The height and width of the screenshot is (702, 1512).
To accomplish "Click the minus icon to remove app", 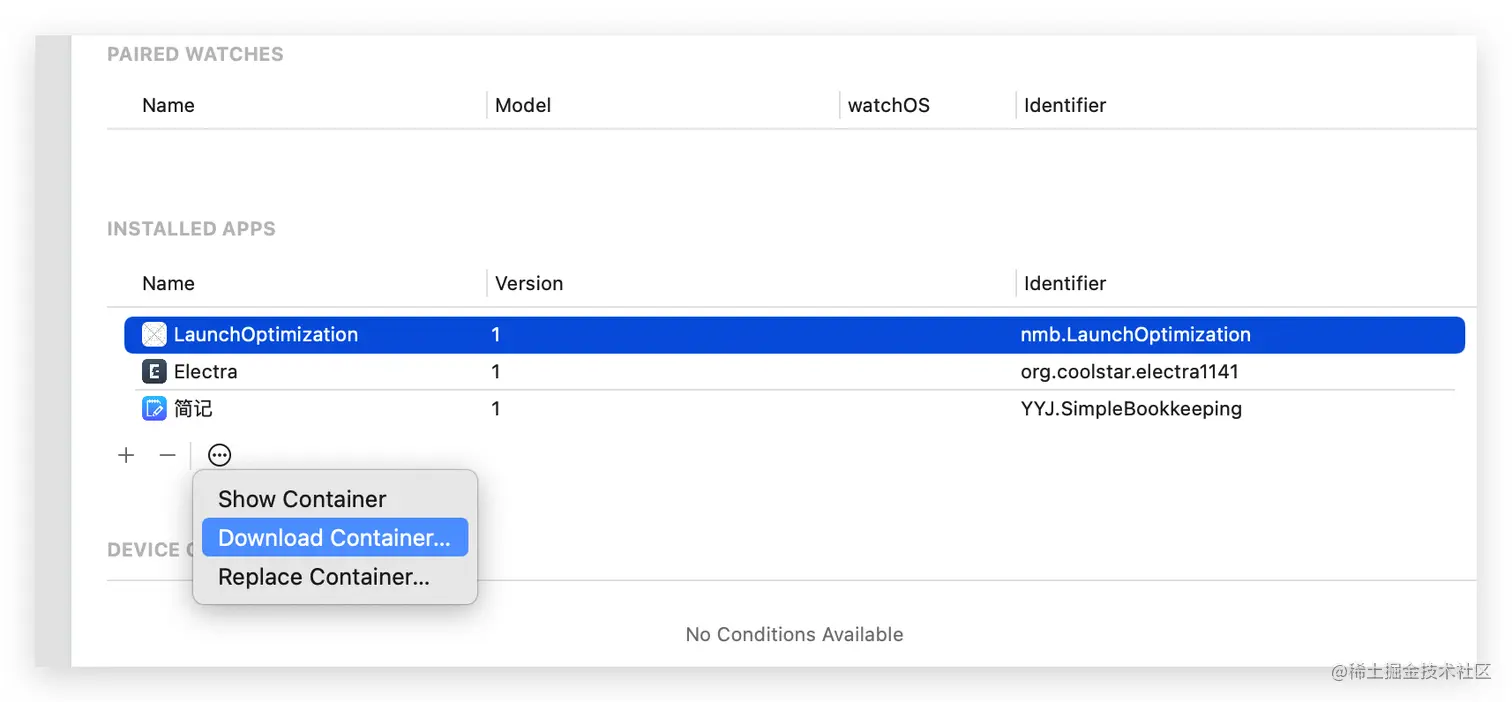I will 167,456.
